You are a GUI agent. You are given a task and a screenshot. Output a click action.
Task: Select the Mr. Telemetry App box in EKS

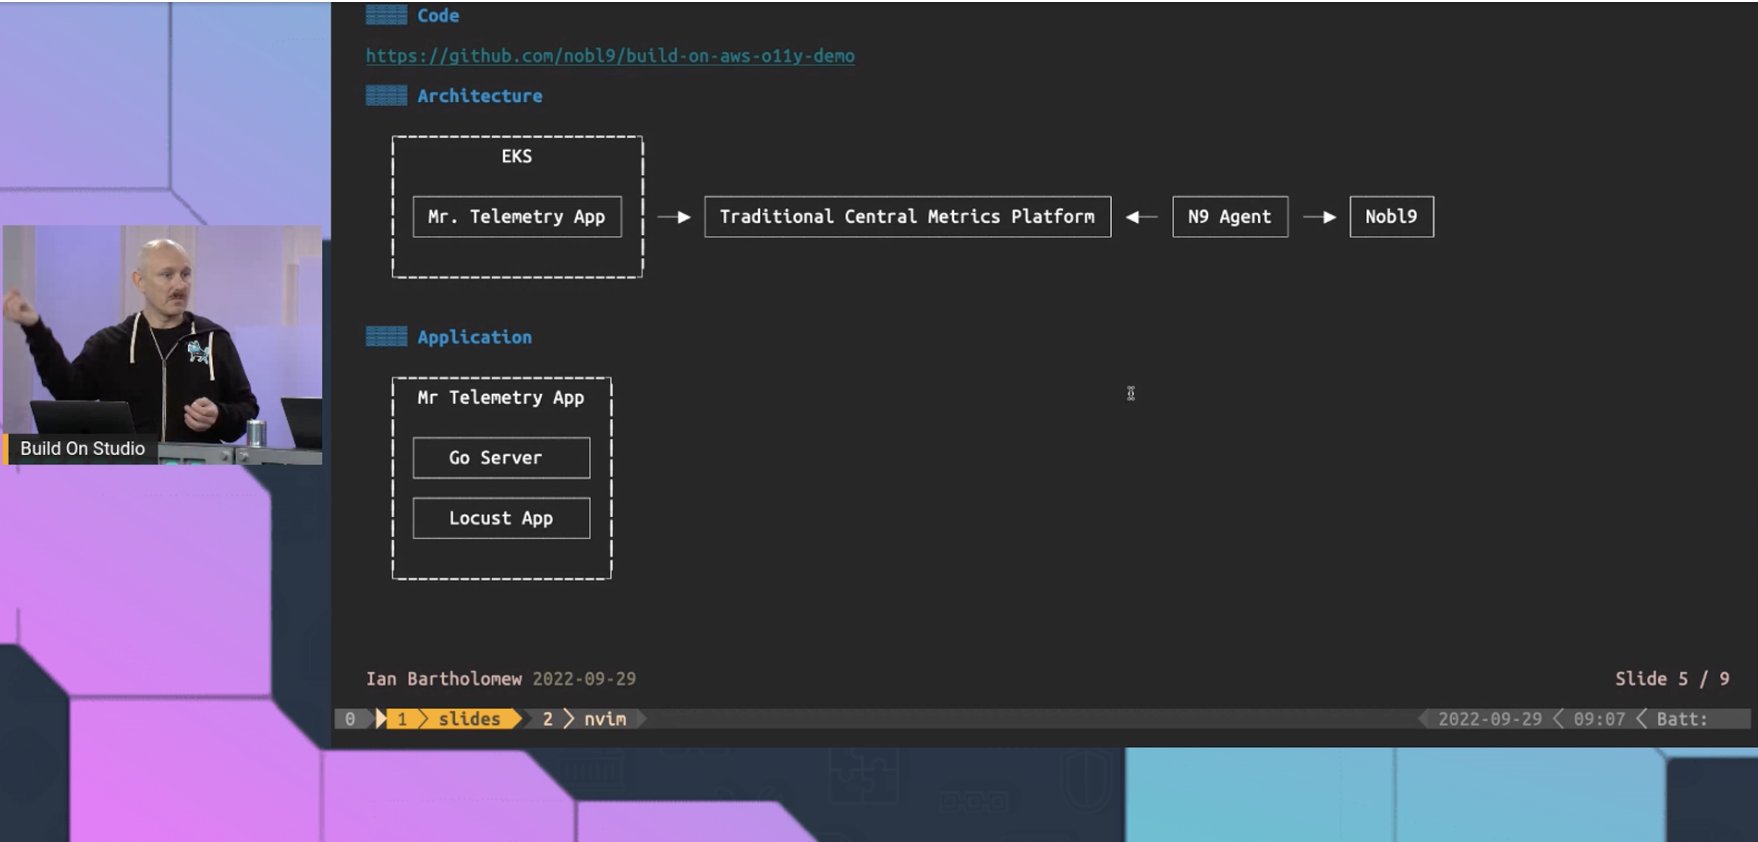(517, 217)
